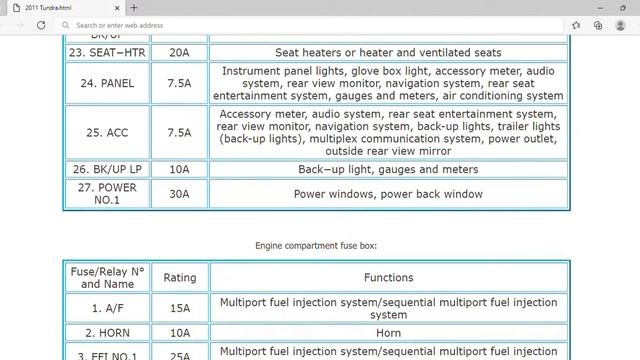Click the 10A rating for HORN
Image resolution: width=640 pixels, height=360 pixels.
(x=180, y=333)
